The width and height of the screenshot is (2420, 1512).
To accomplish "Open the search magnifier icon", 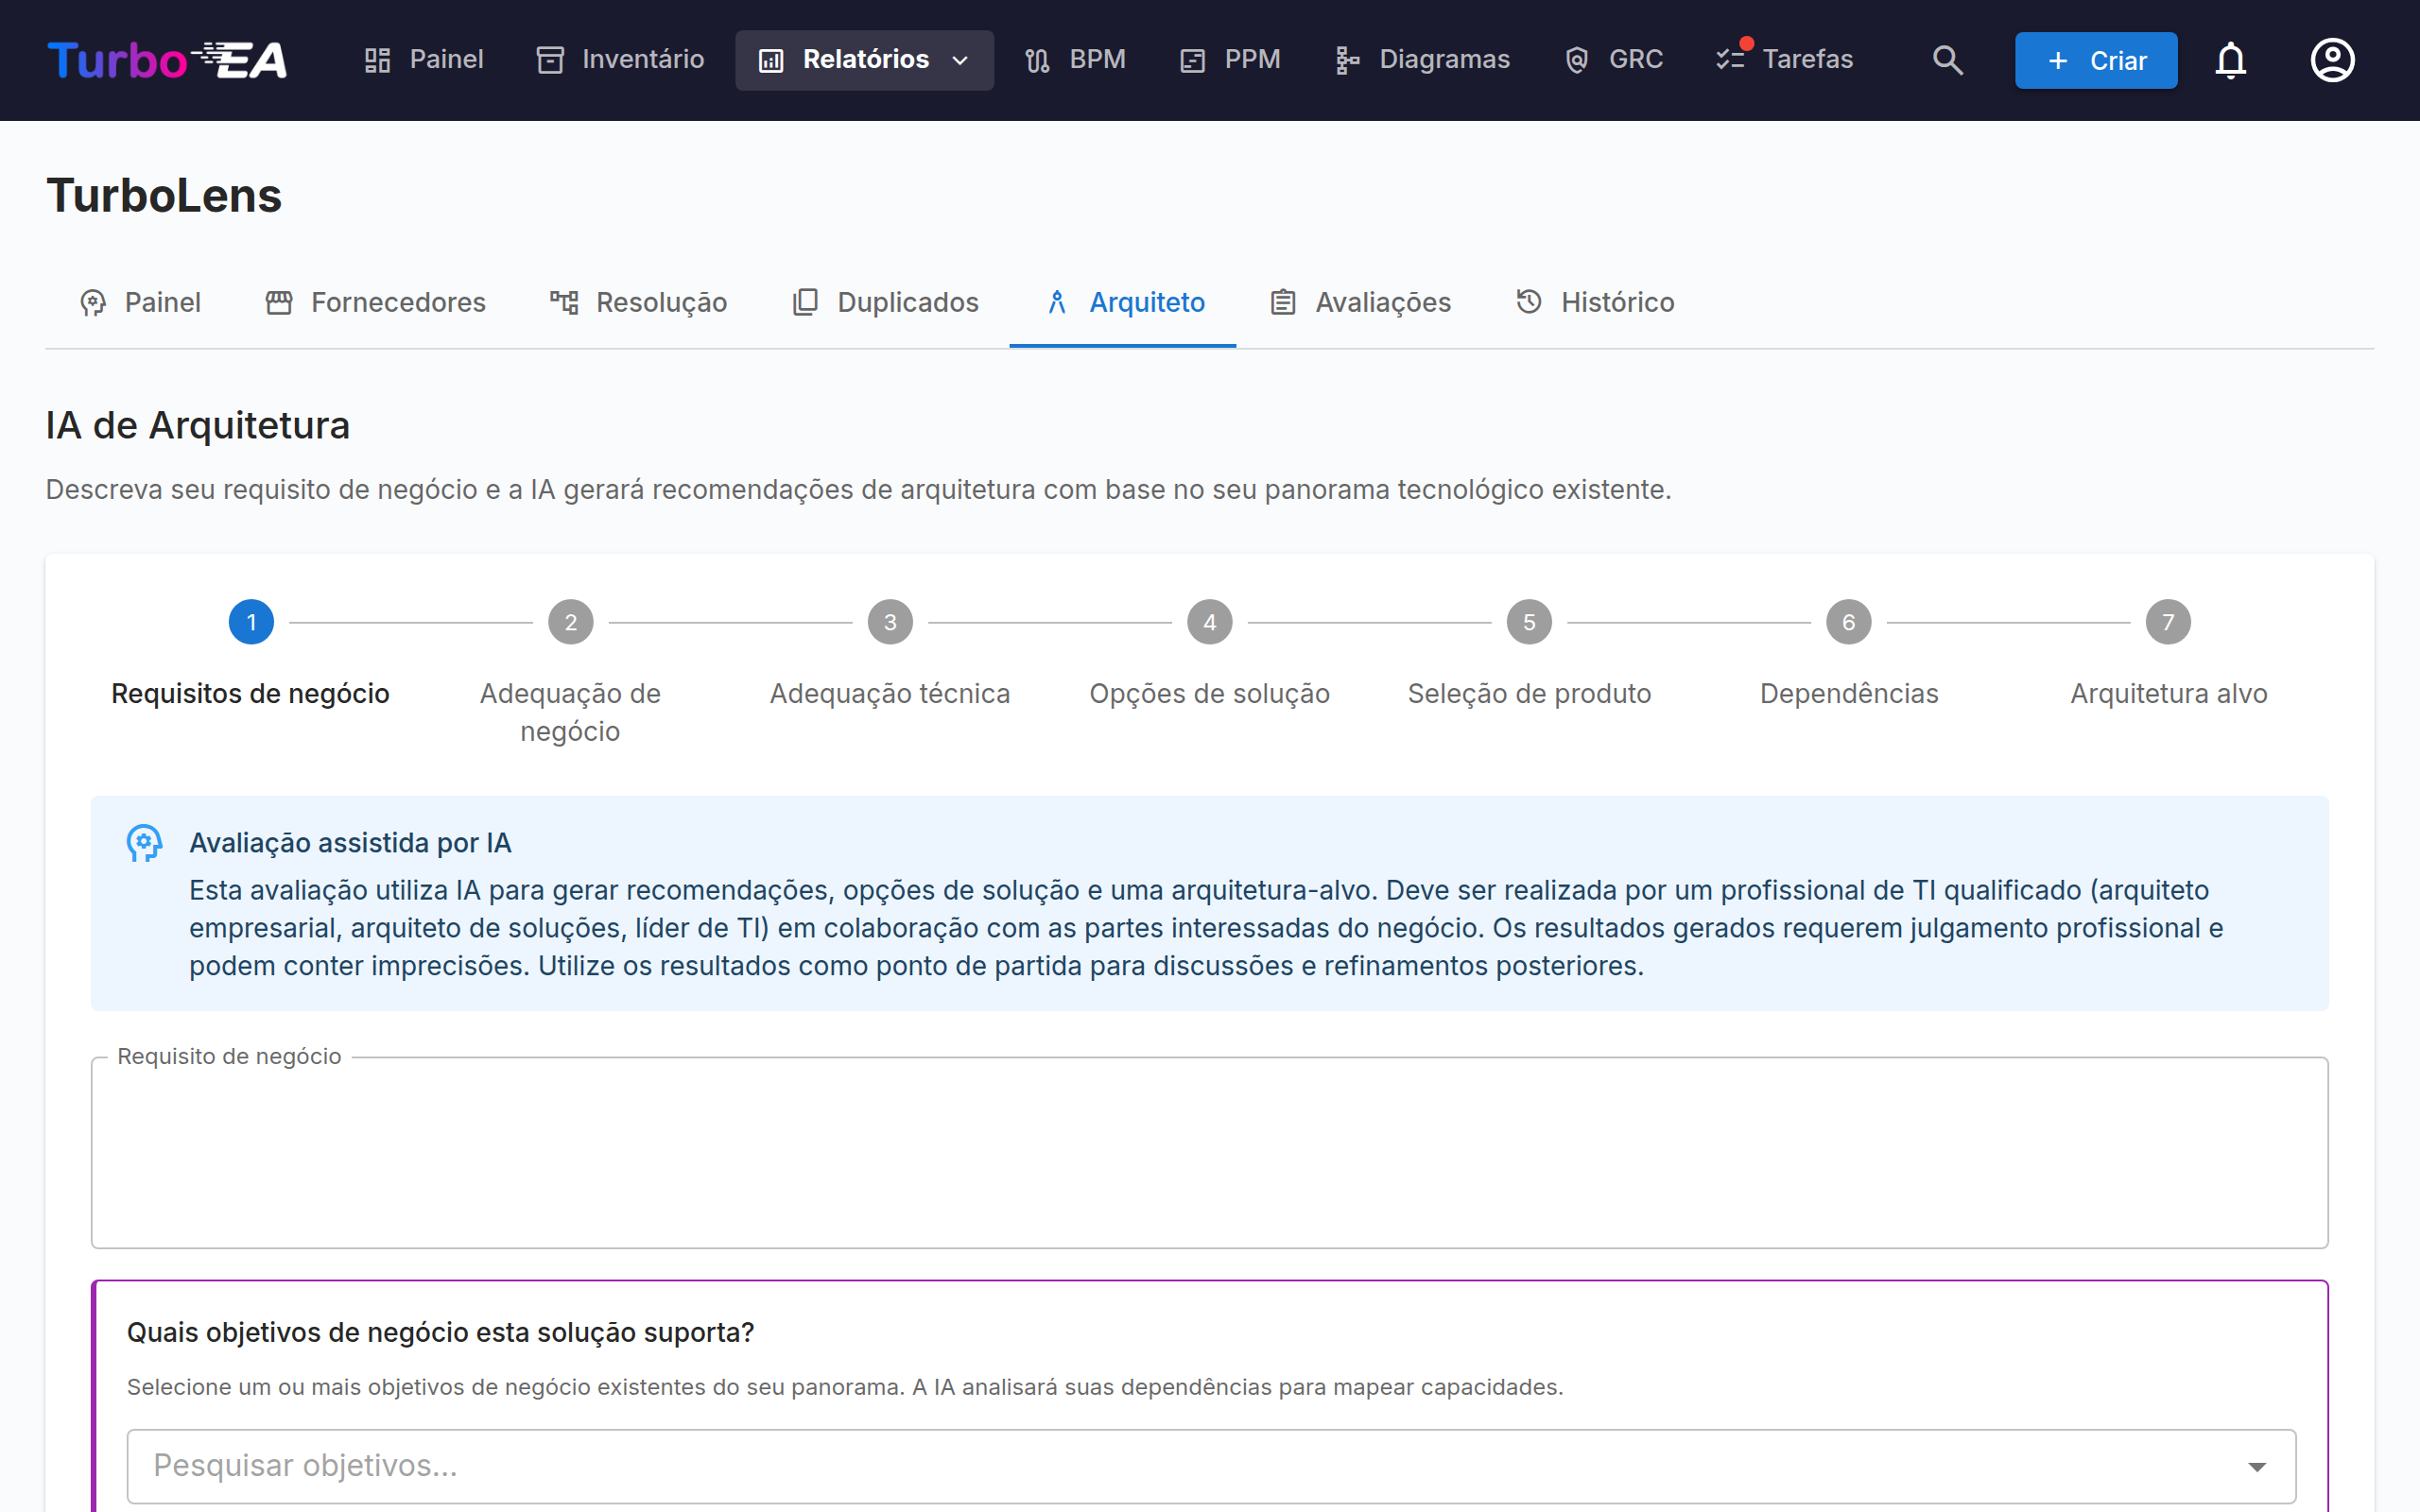I will pos(1947,60).
